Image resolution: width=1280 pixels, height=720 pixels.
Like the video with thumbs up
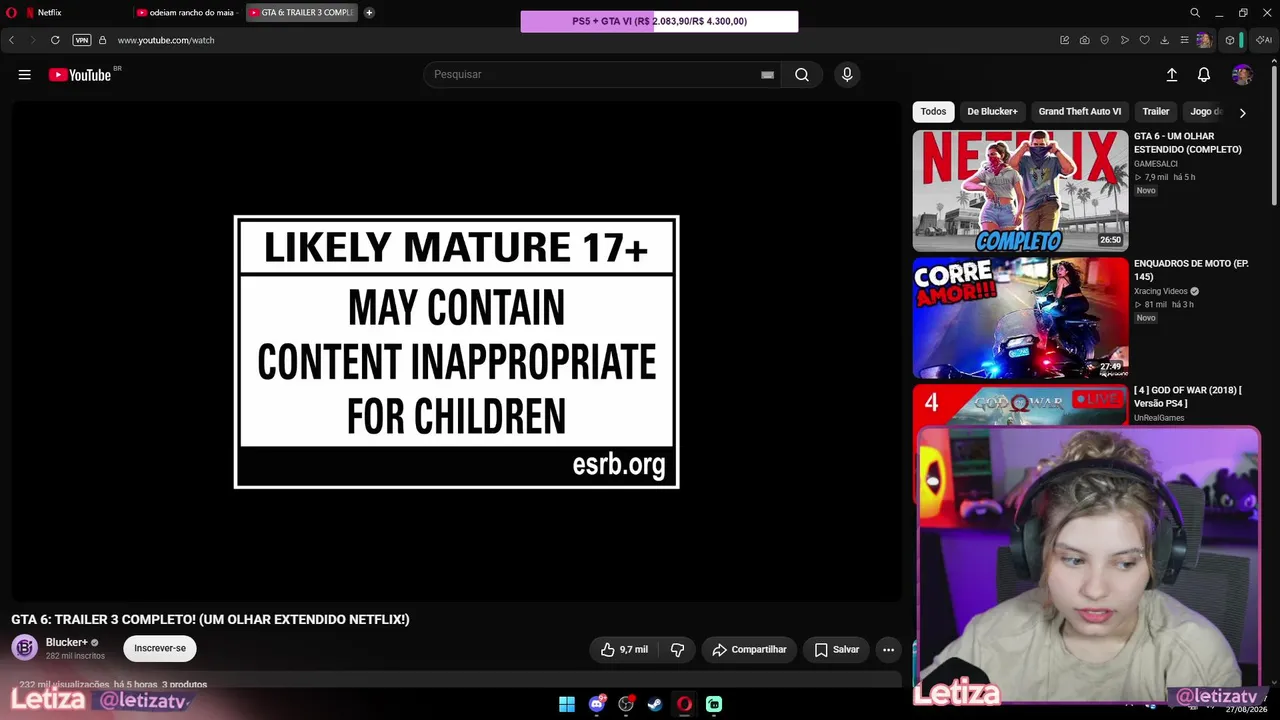coord(624,650)
